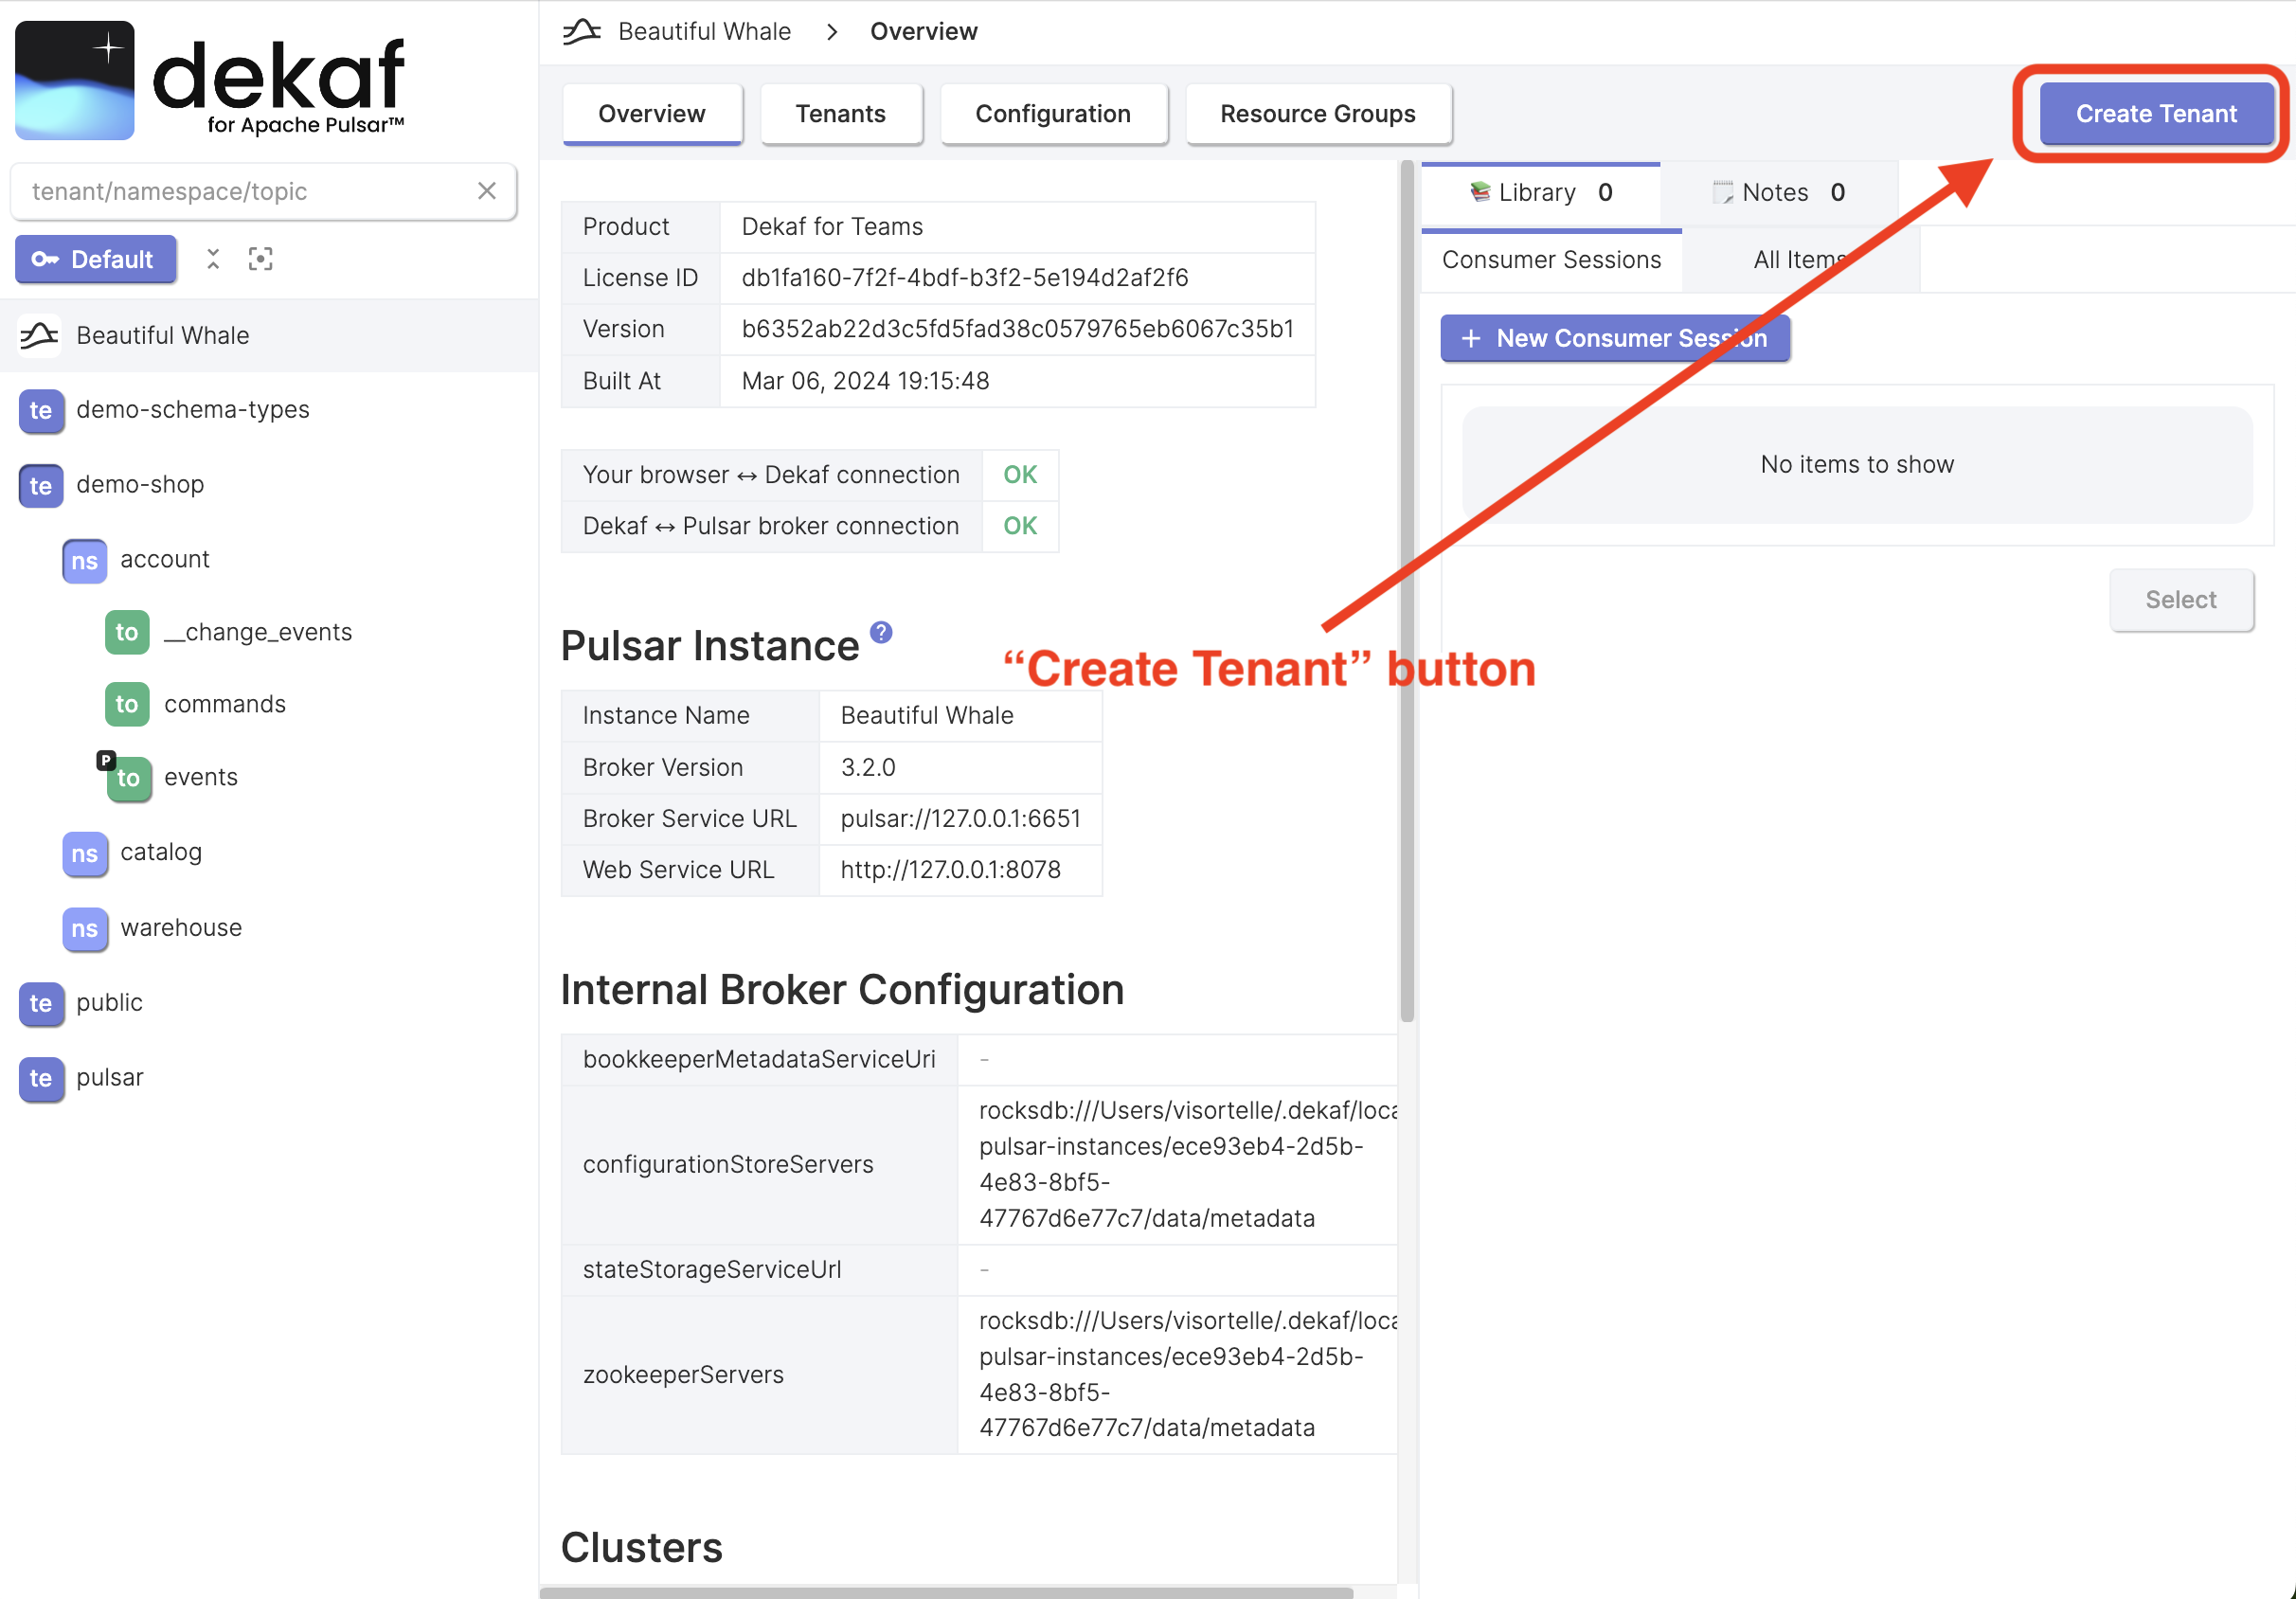Image resolution: width=2296 pixels, height=1599 pixels.
Task: Select the commands topic
Action: [x=225, y=704]
